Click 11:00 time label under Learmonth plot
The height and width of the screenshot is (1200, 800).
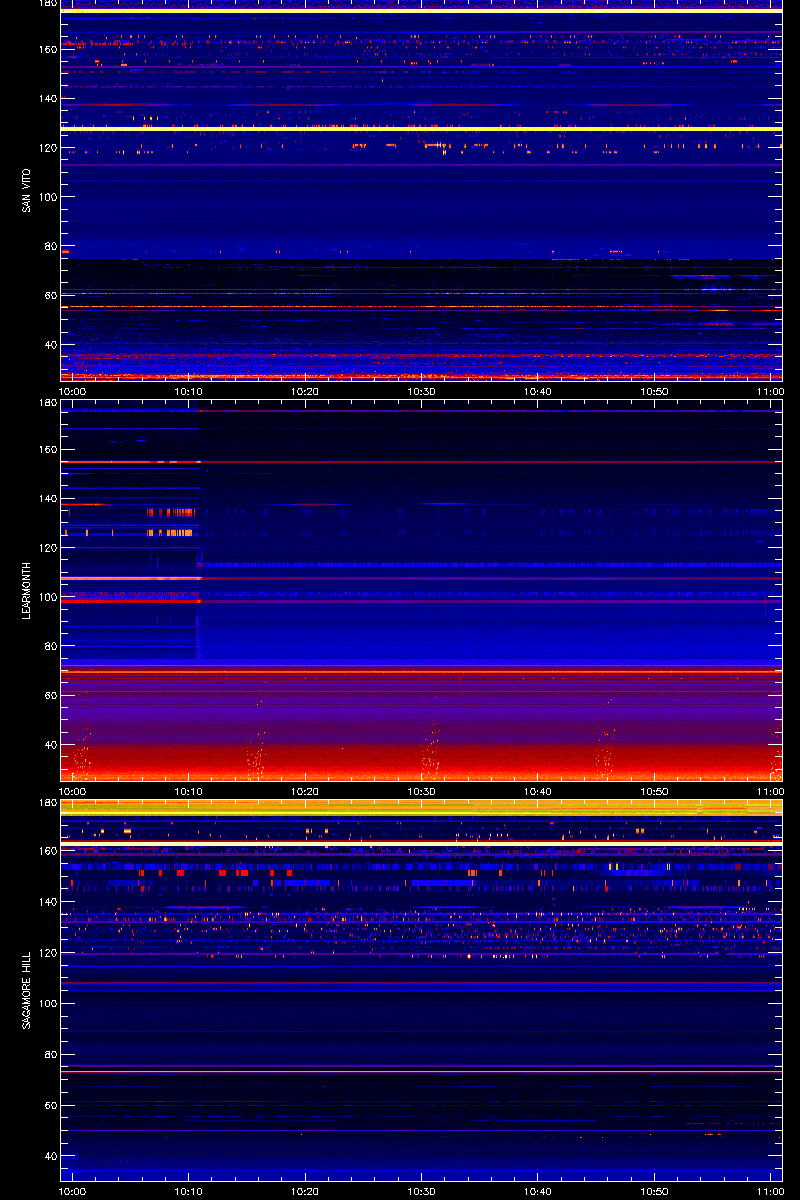point(770,791)
